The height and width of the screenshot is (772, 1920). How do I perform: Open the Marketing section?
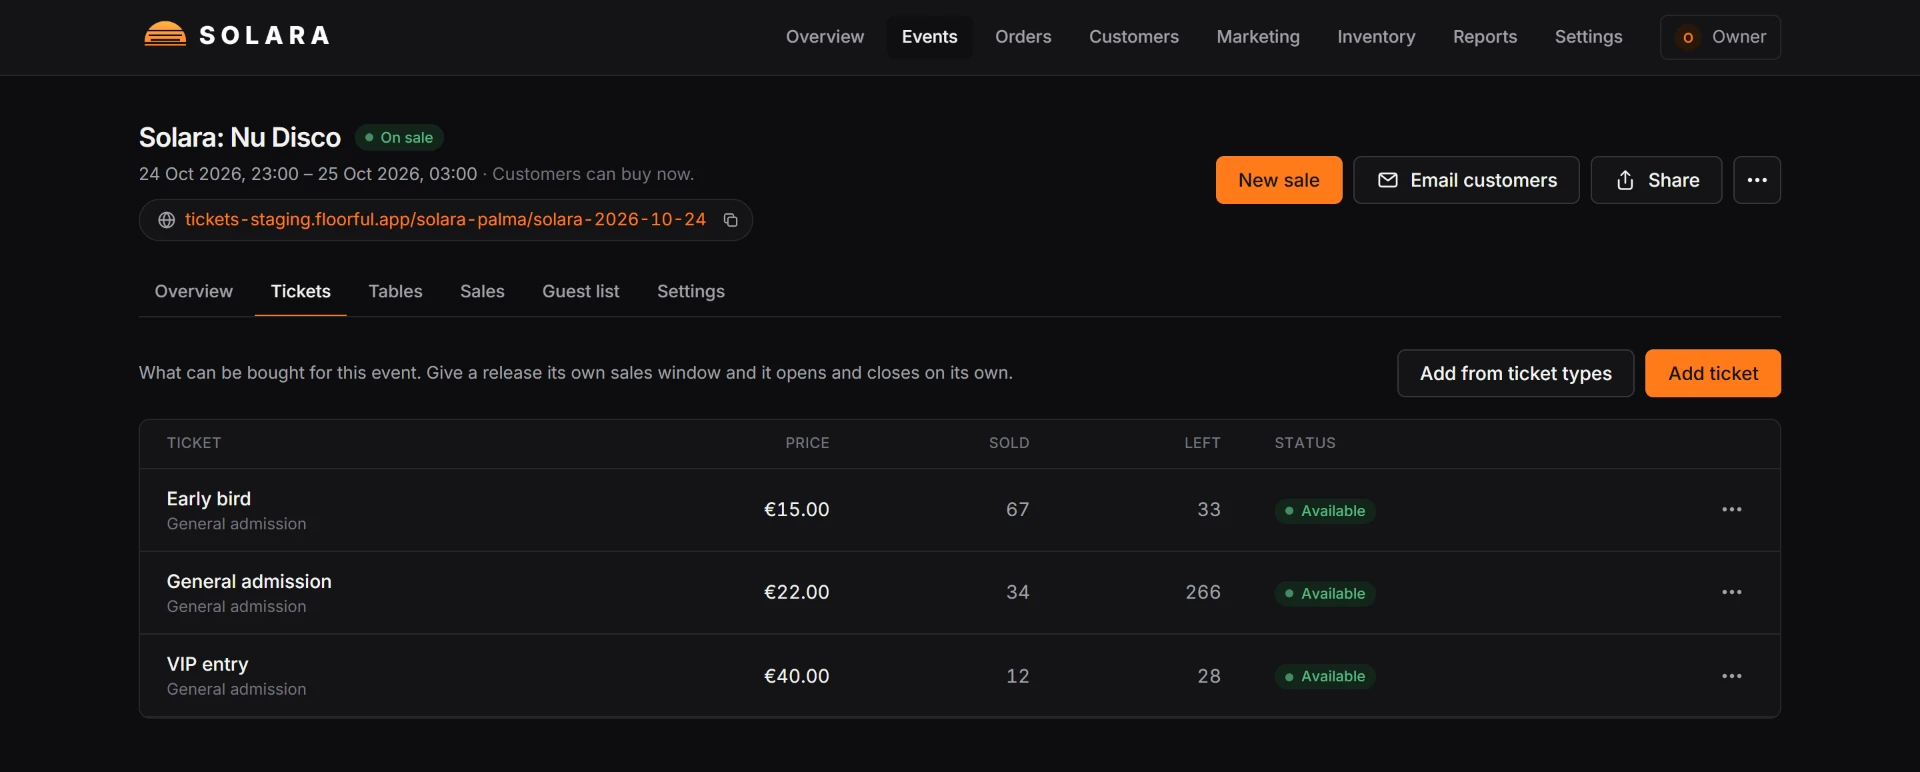1258,37
